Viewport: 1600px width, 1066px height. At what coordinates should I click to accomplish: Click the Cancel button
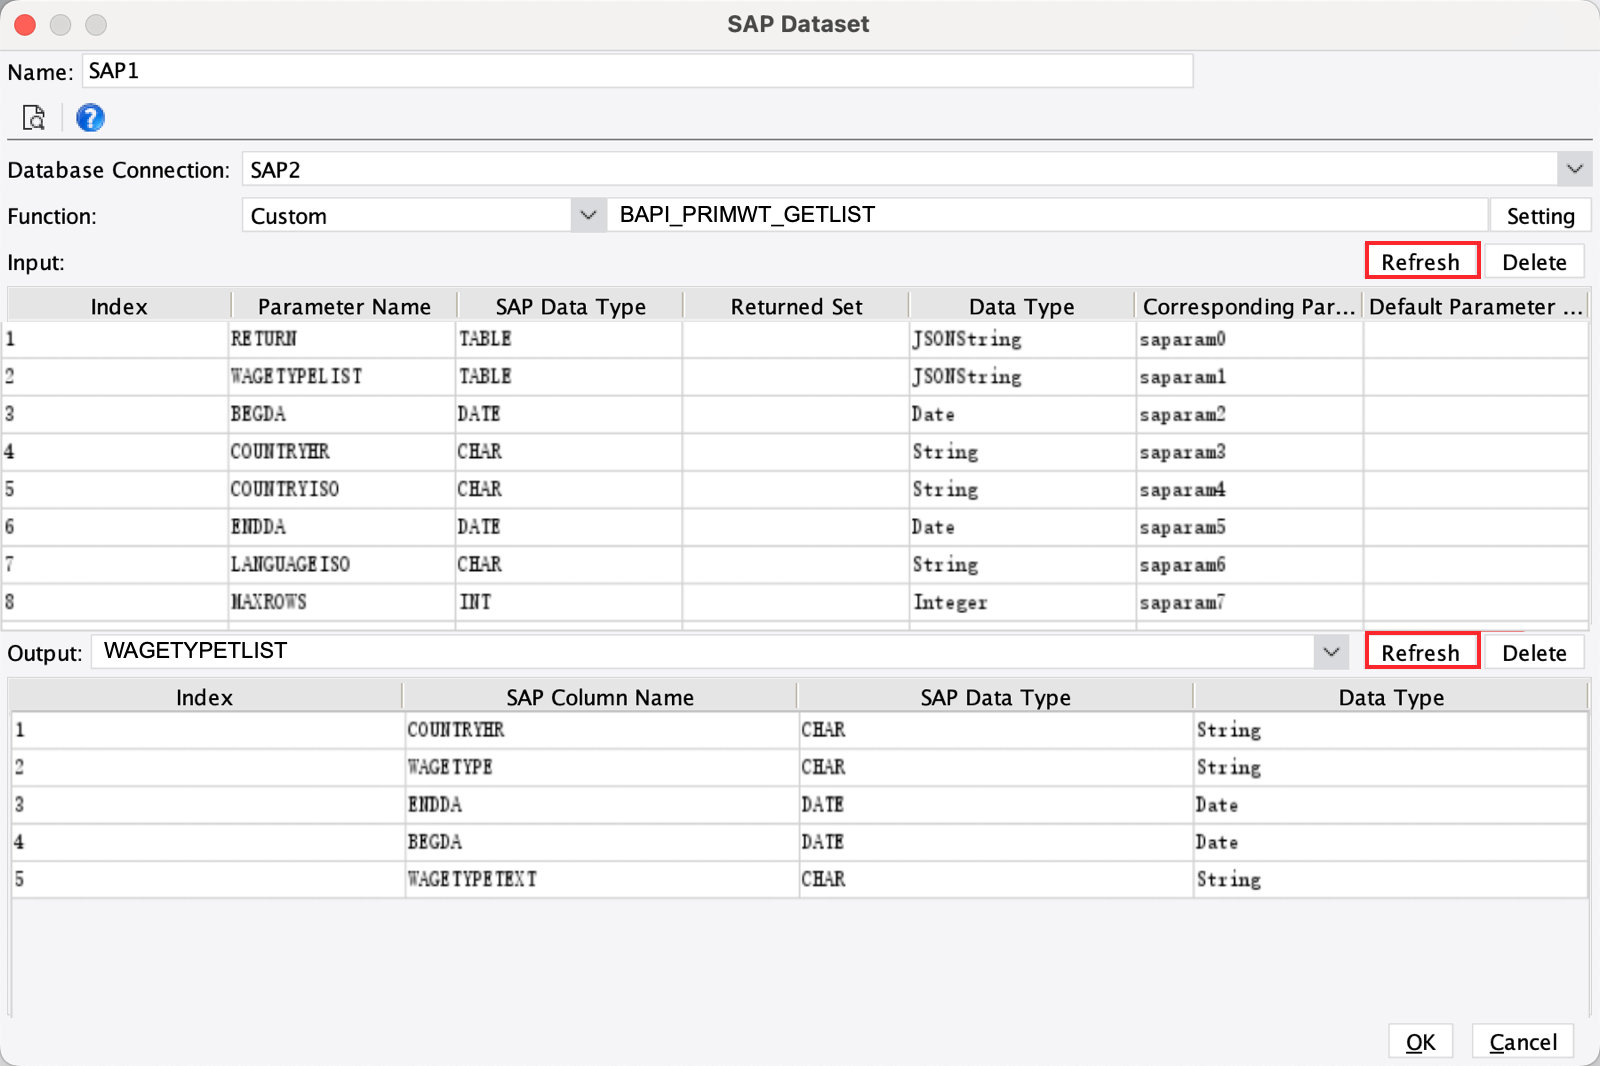pos(1523,1042)
